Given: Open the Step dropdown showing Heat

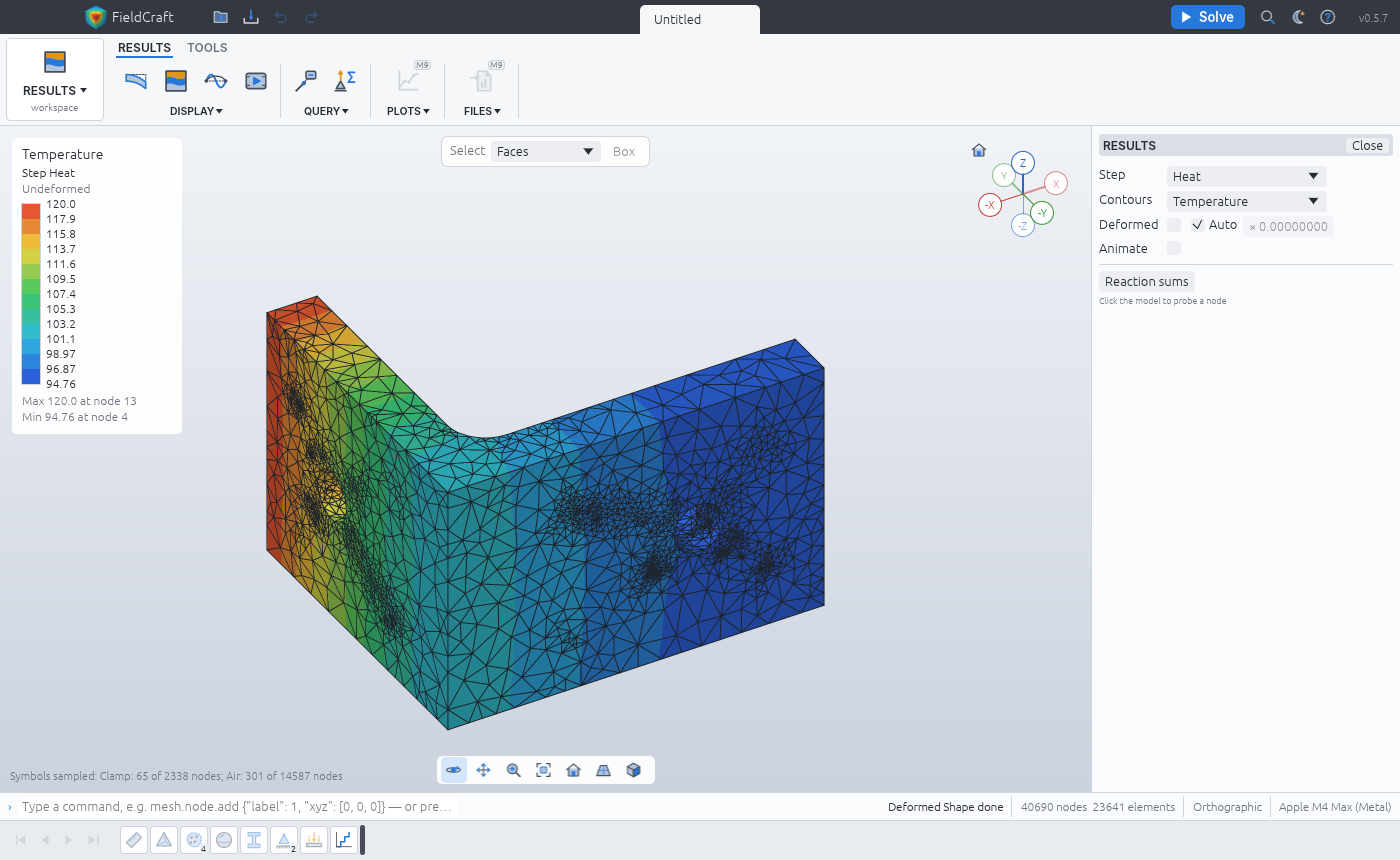Looking at the screenshot, I should point(1246,176).
